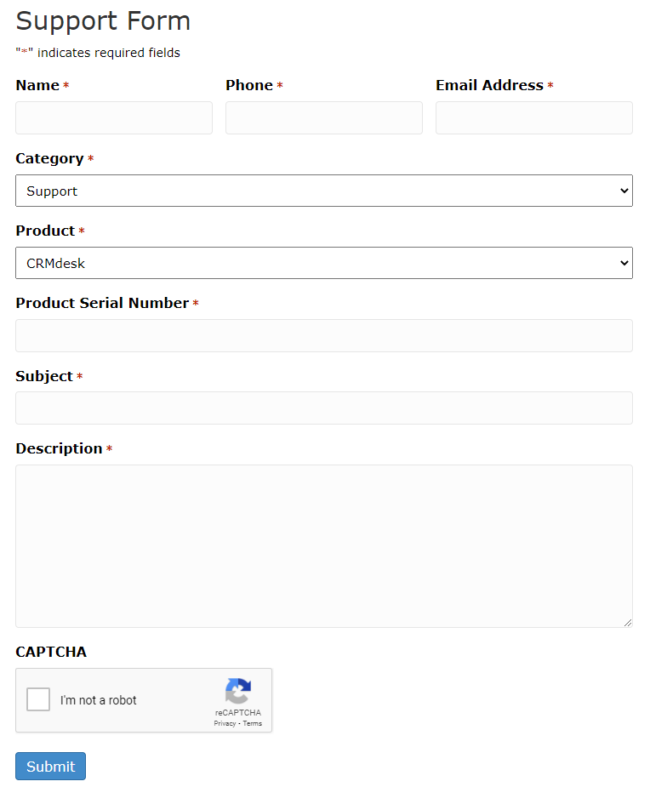The image size is (650, 787).
Task: Open the Category dropdown showing Support
Action: click(x=324, y=191)
